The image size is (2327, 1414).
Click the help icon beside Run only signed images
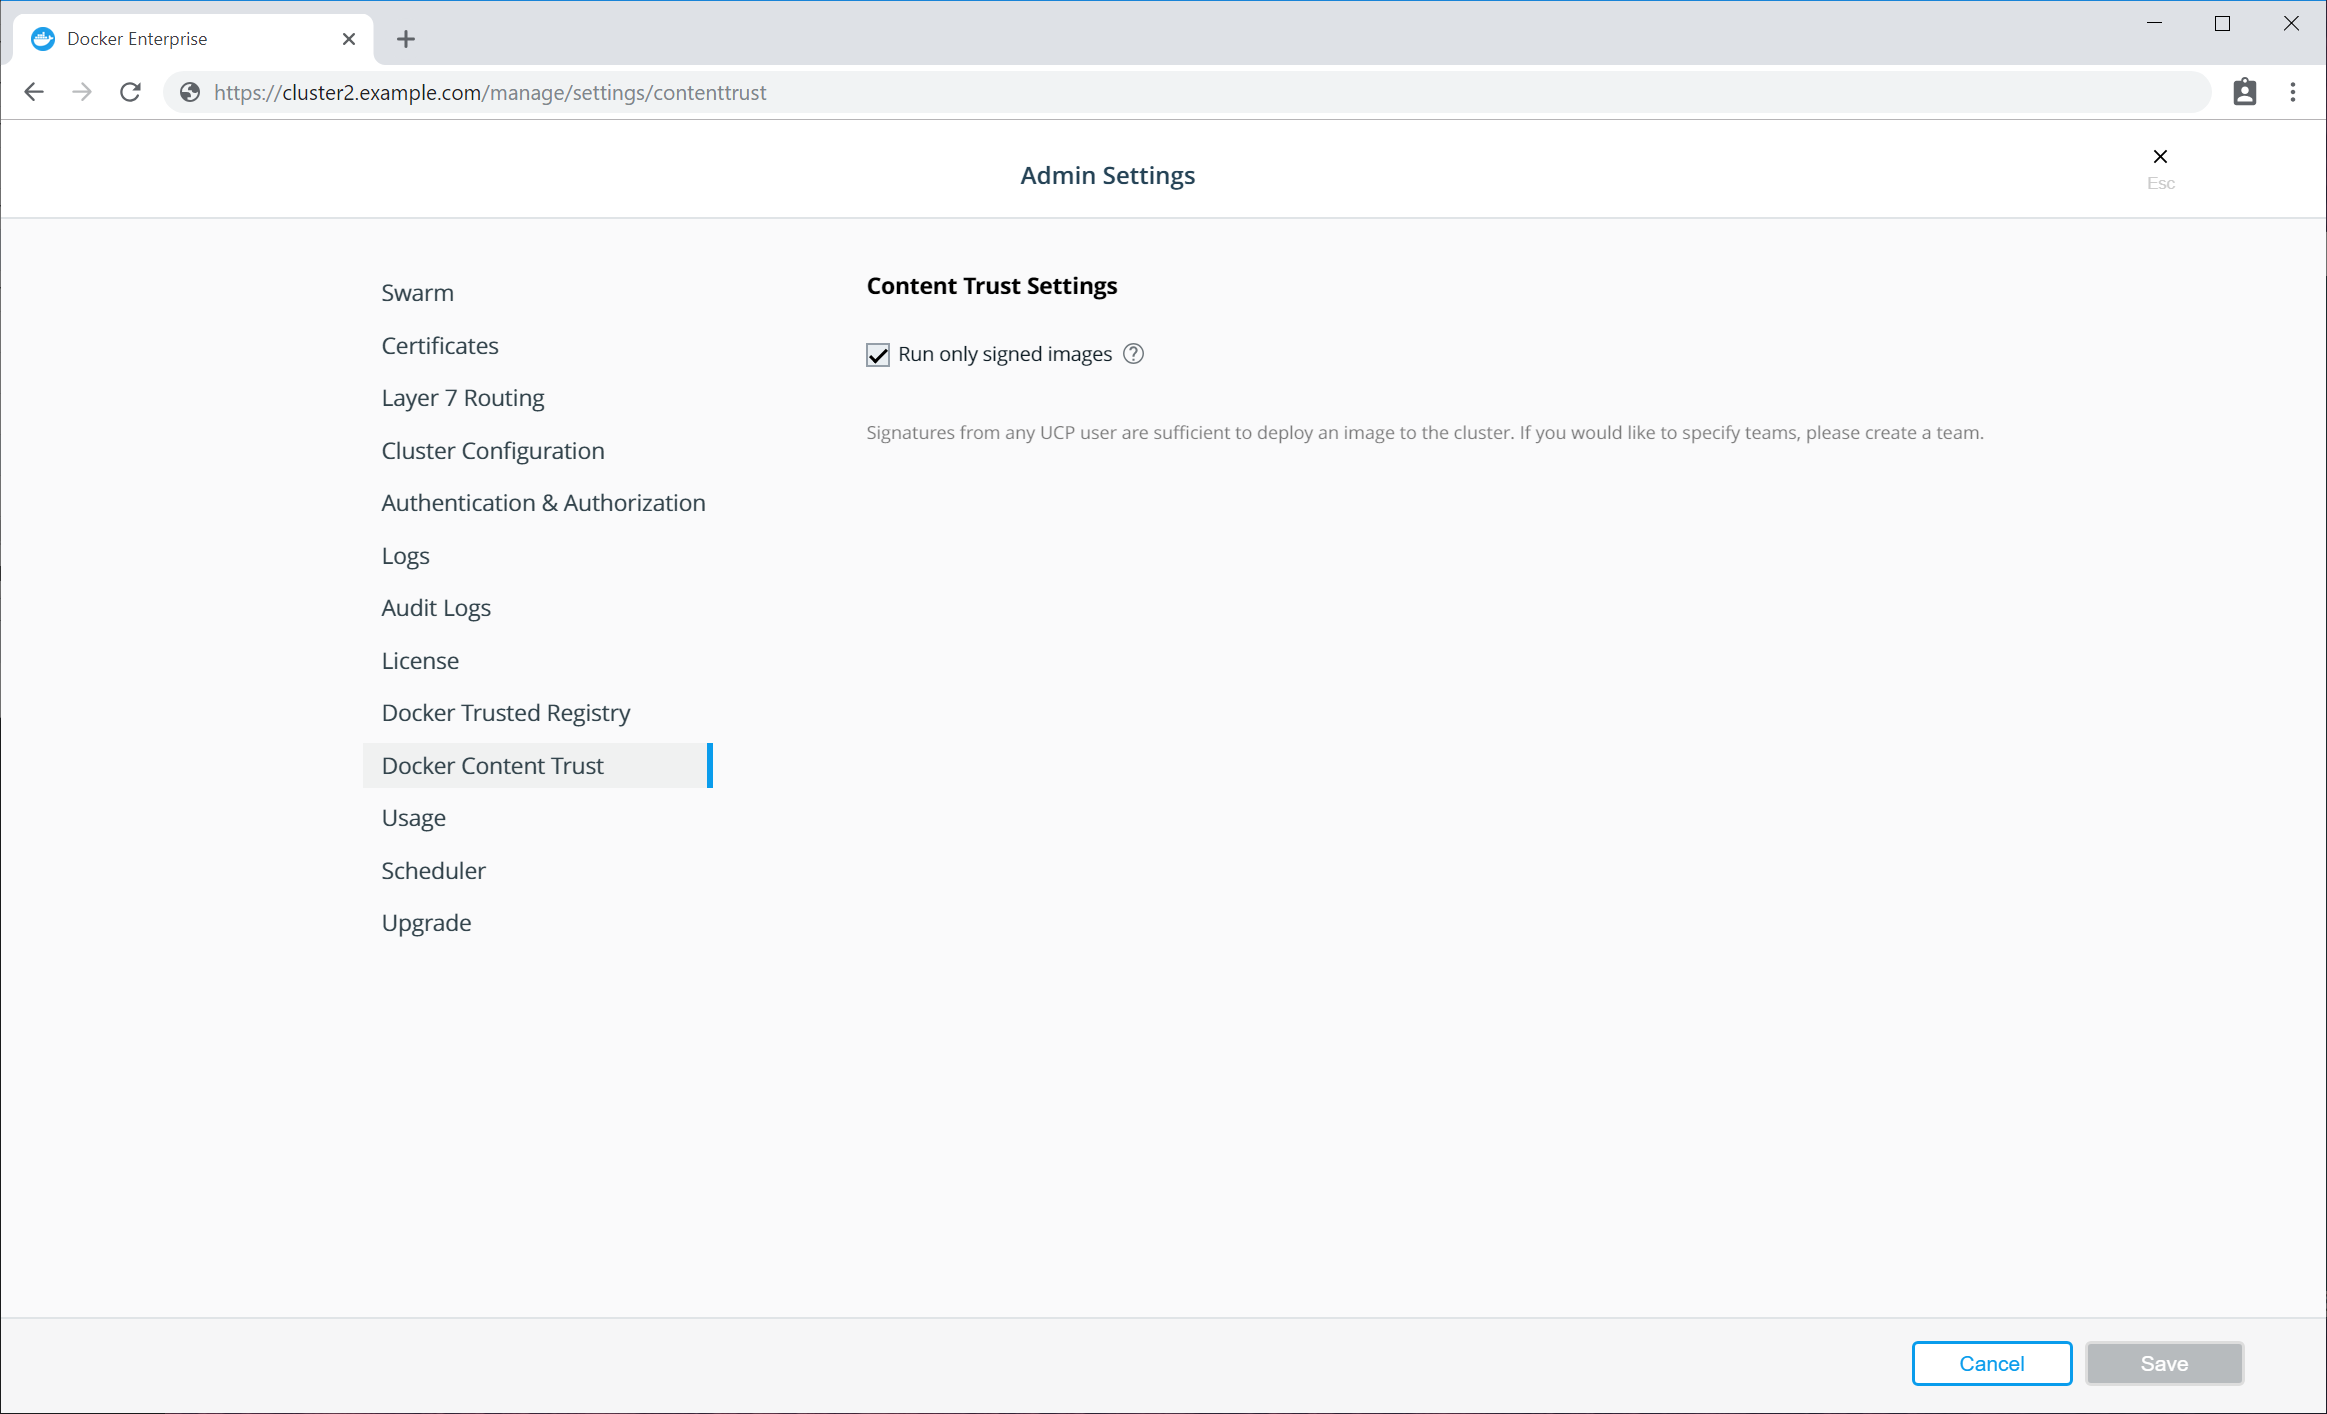1133,354
